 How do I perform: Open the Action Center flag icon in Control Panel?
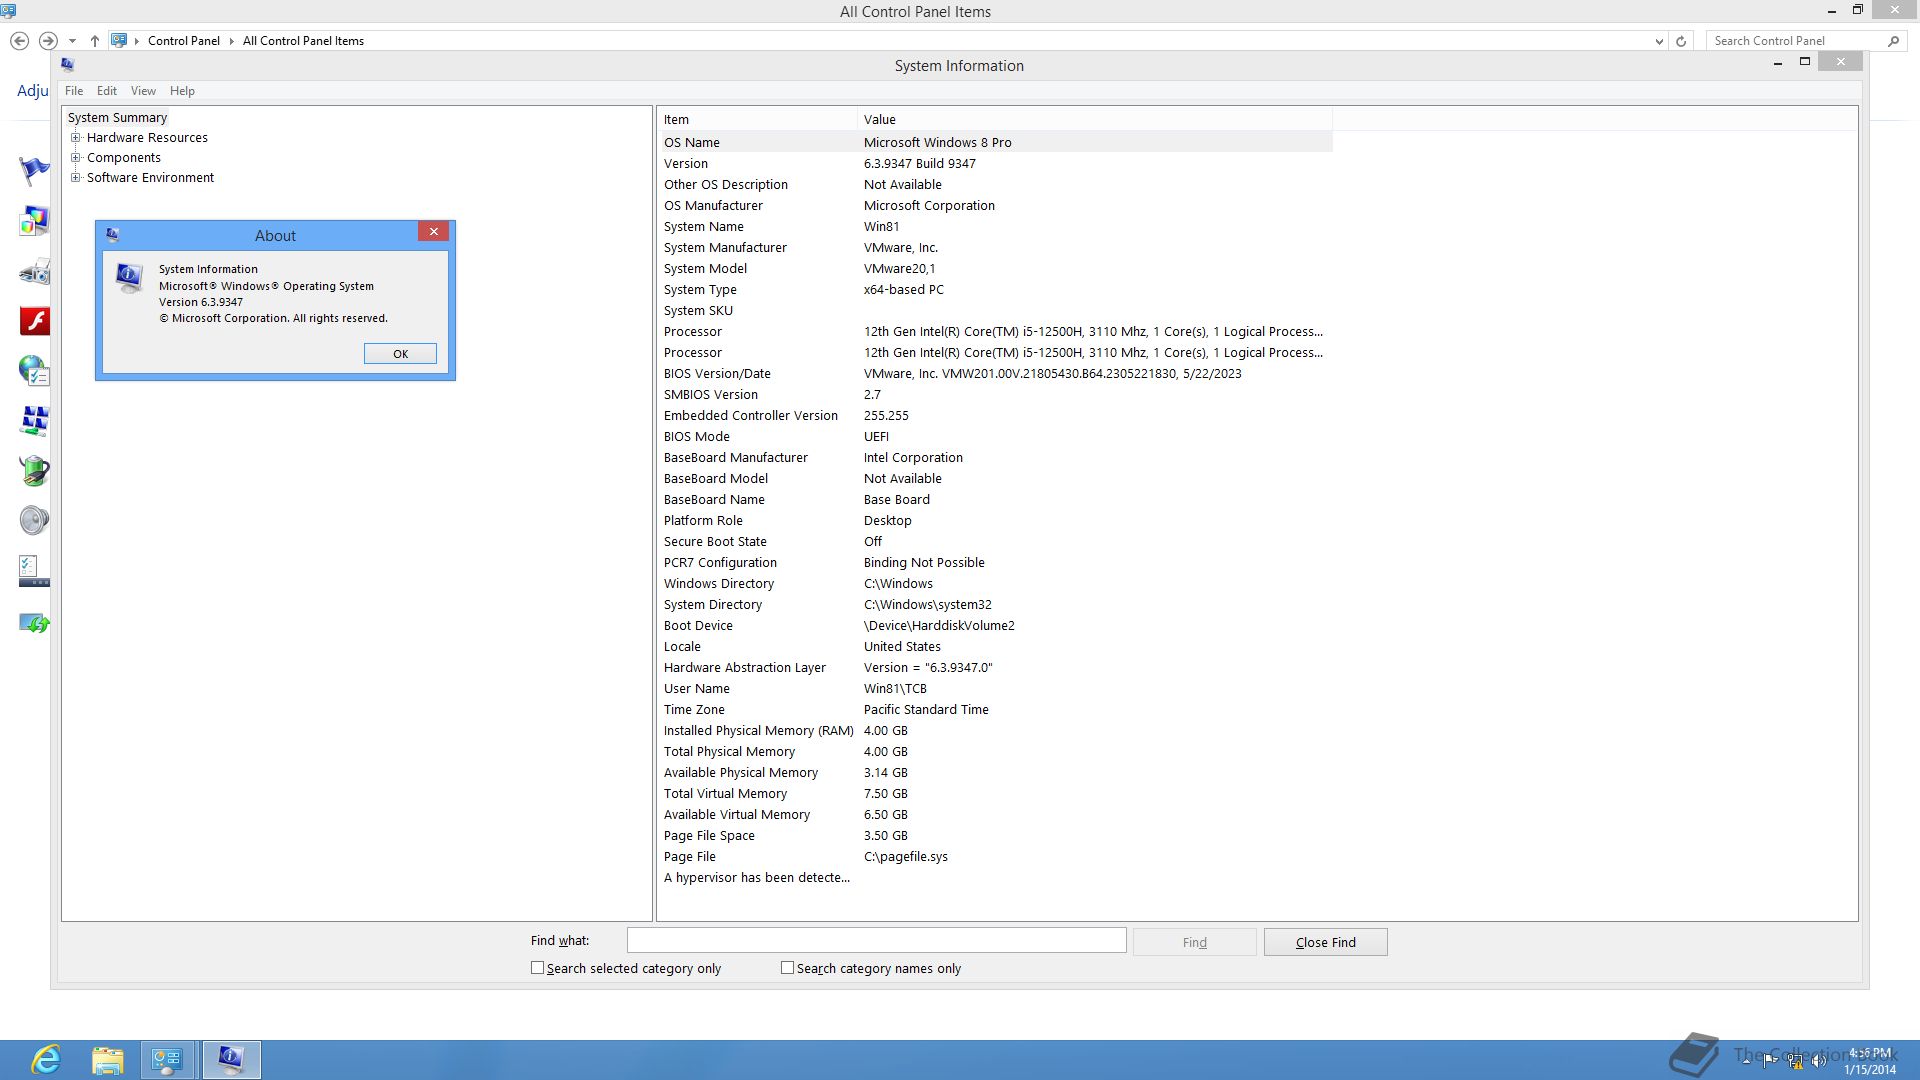(x=34, y=171)
